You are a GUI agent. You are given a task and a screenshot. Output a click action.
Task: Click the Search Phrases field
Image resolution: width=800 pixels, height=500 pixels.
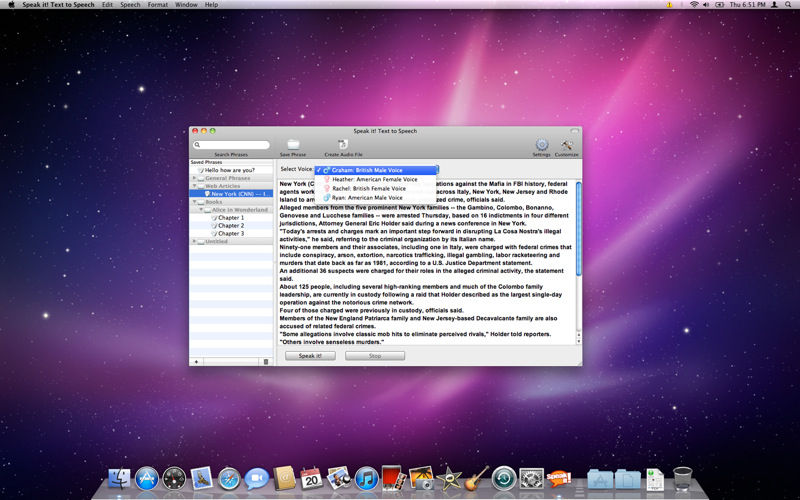pos(231,145)
